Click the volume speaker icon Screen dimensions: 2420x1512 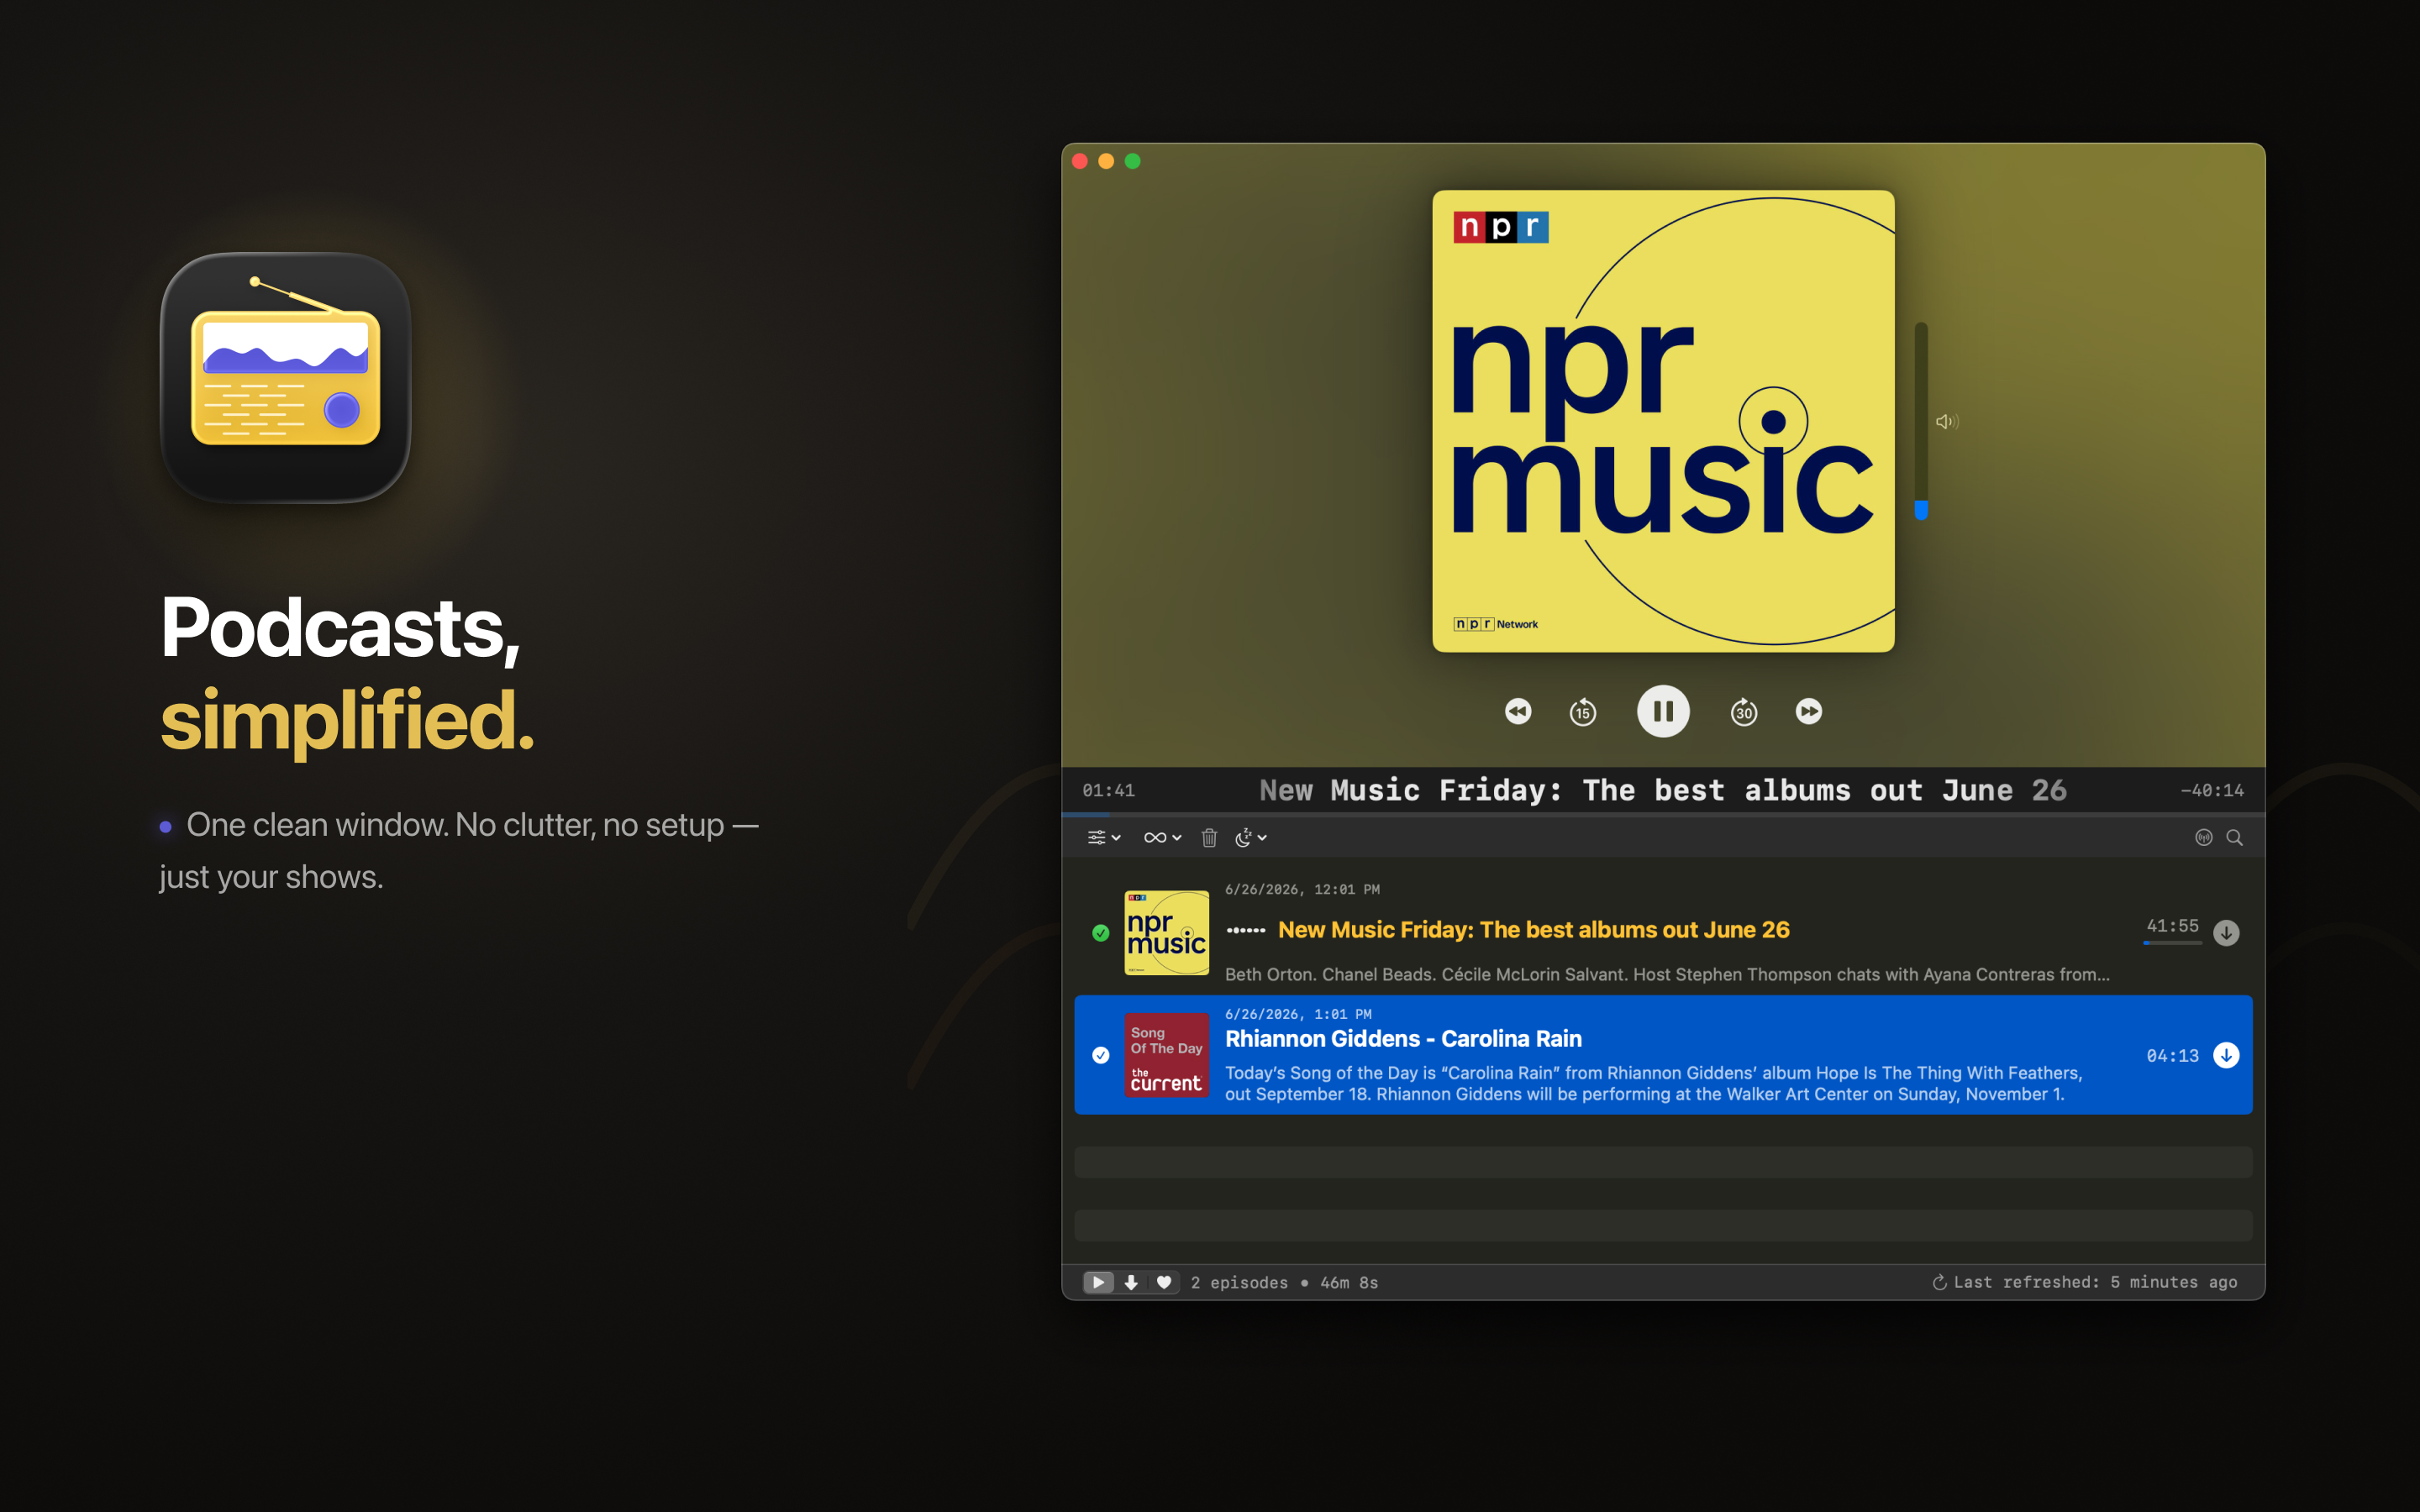click(x=1946, y=422)
